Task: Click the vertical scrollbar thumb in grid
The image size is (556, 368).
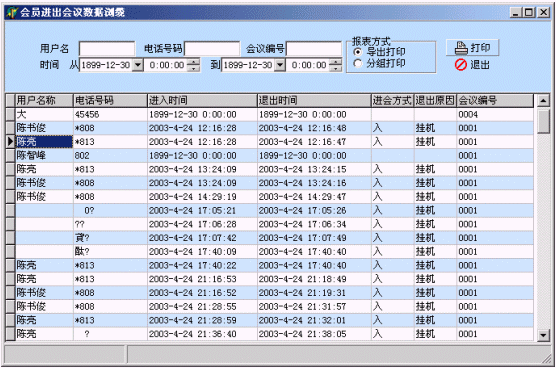Action: (x=543, y=121)
